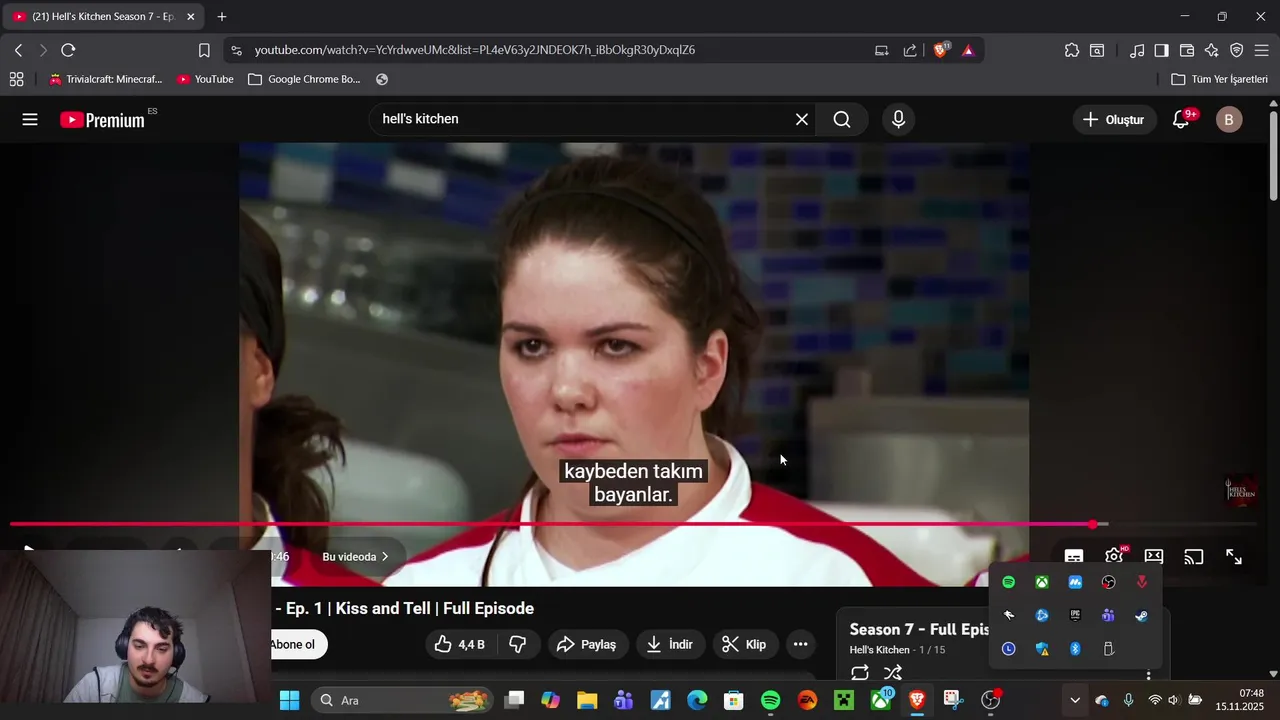Dislike the video
The image size is (1280, 720).
tap(517, 645)
